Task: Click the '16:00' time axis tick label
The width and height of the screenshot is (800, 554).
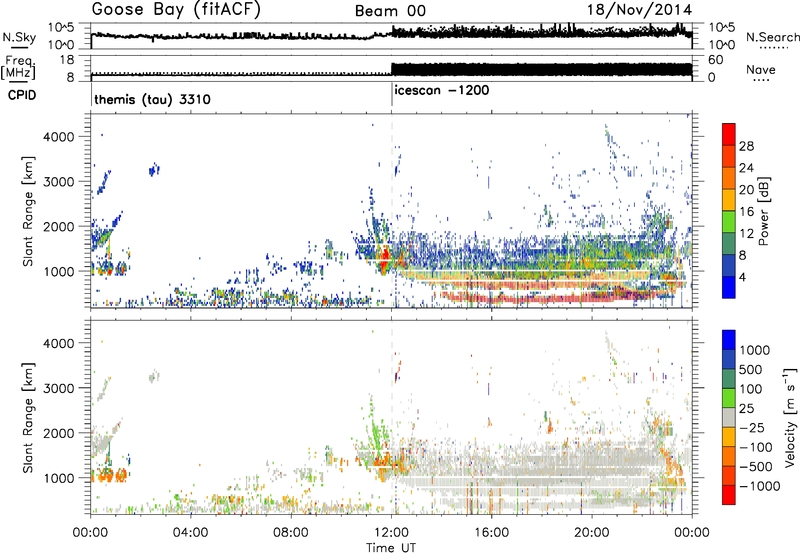Action: point(491,533)
